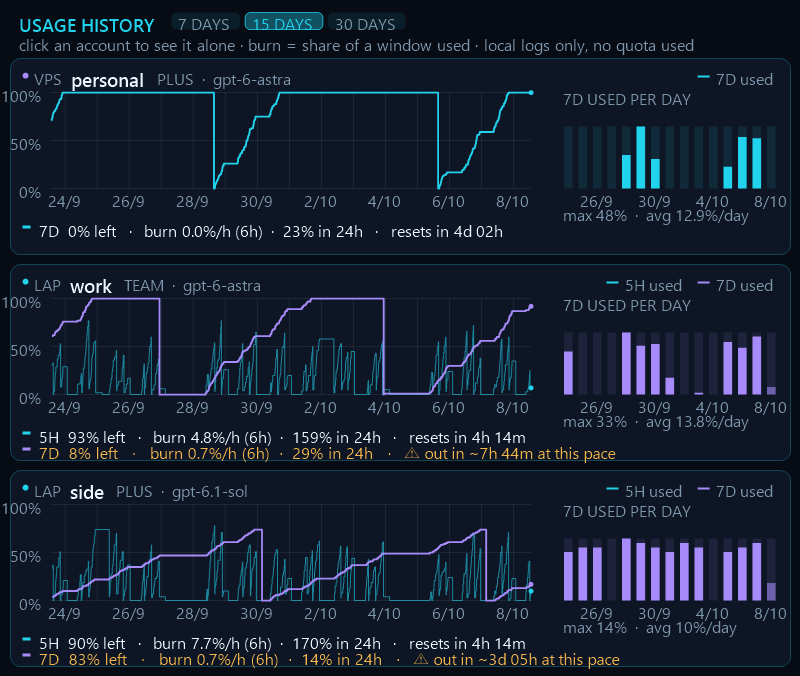Click 'out in ~7h 44m at this pace'
Image resolution: width=800 pixels, height=676 pixels.
click(x=520, y=454)
